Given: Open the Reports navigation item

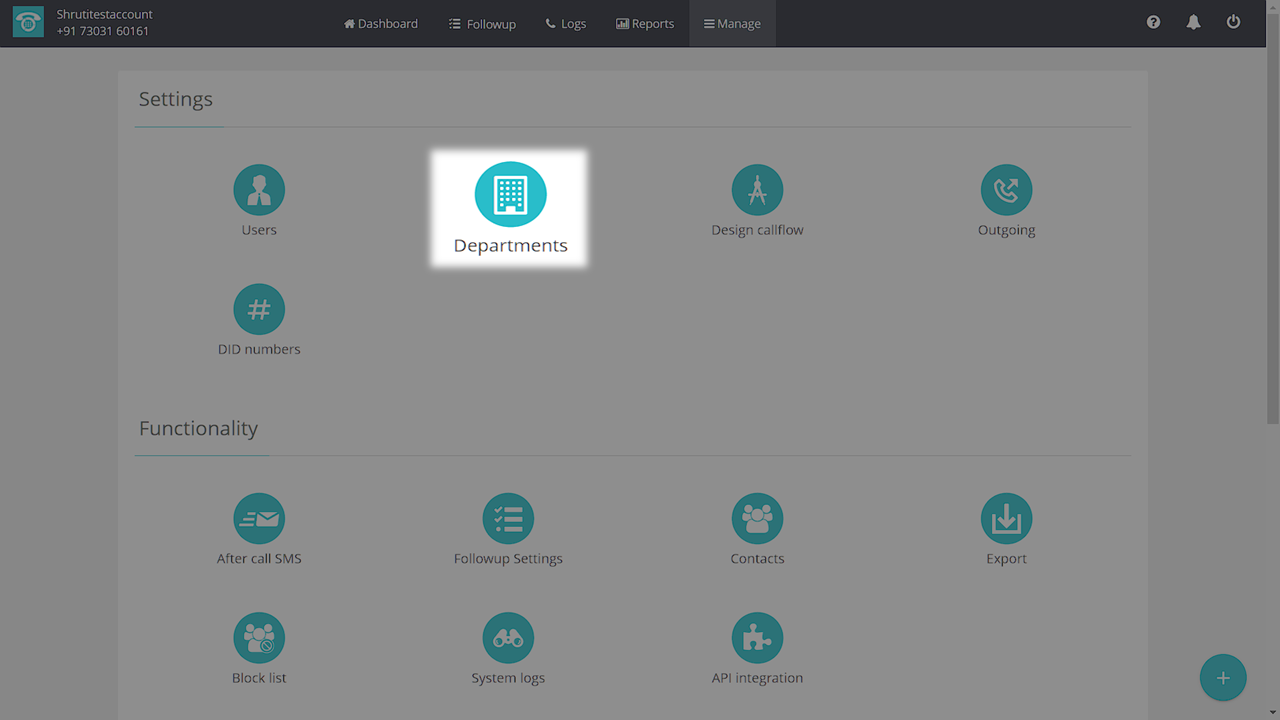Looking at the screenshot, I should [x=645, y=24].
